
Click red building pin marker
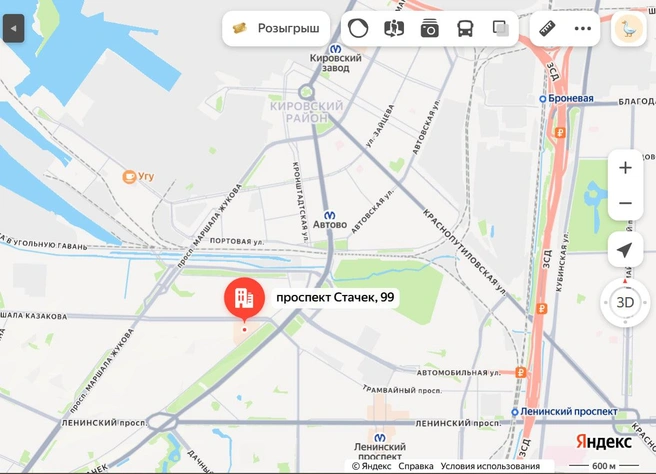tap(244, 300)
